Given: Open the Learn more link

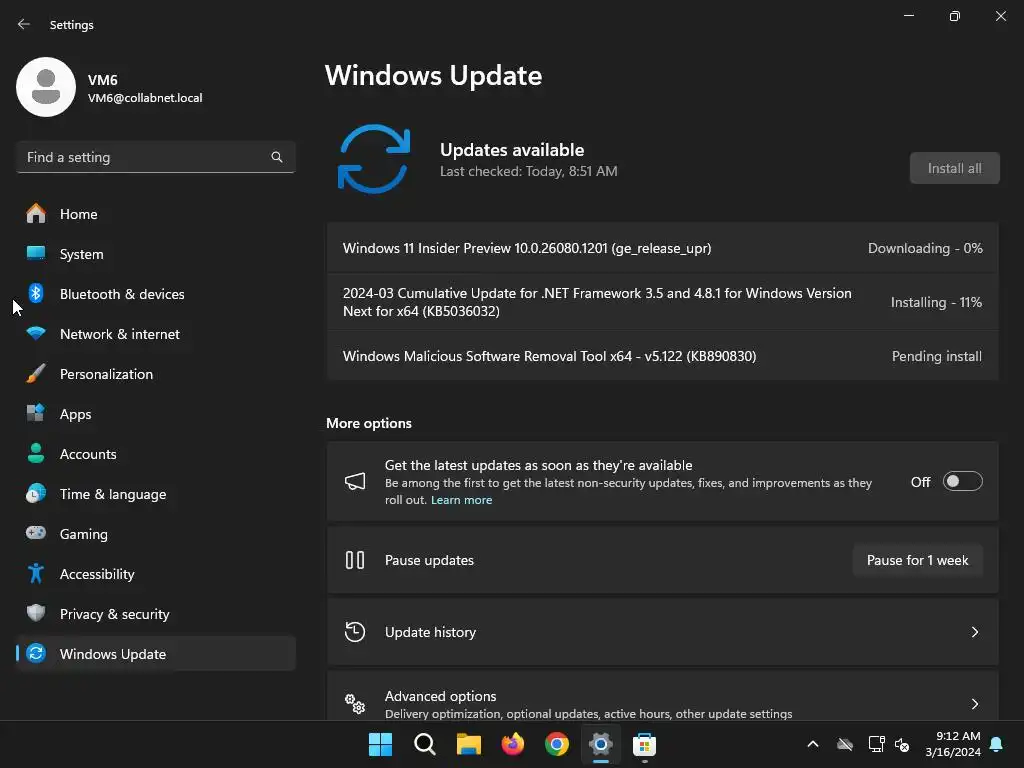Looking at the screenshot, I should pyautogui.click(x=461, y=500).
